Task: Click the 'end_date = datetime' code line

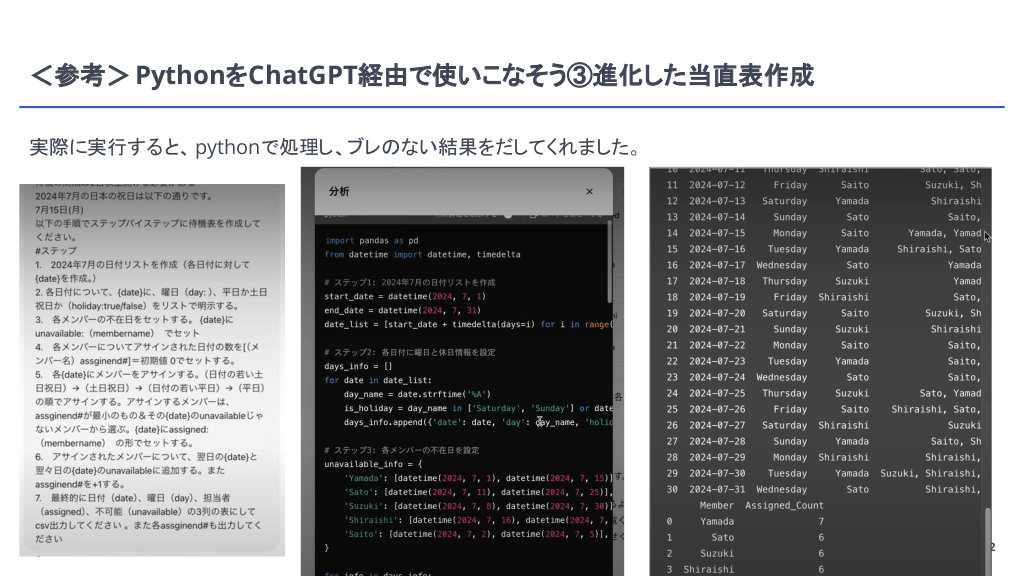Action: (405, 310)
